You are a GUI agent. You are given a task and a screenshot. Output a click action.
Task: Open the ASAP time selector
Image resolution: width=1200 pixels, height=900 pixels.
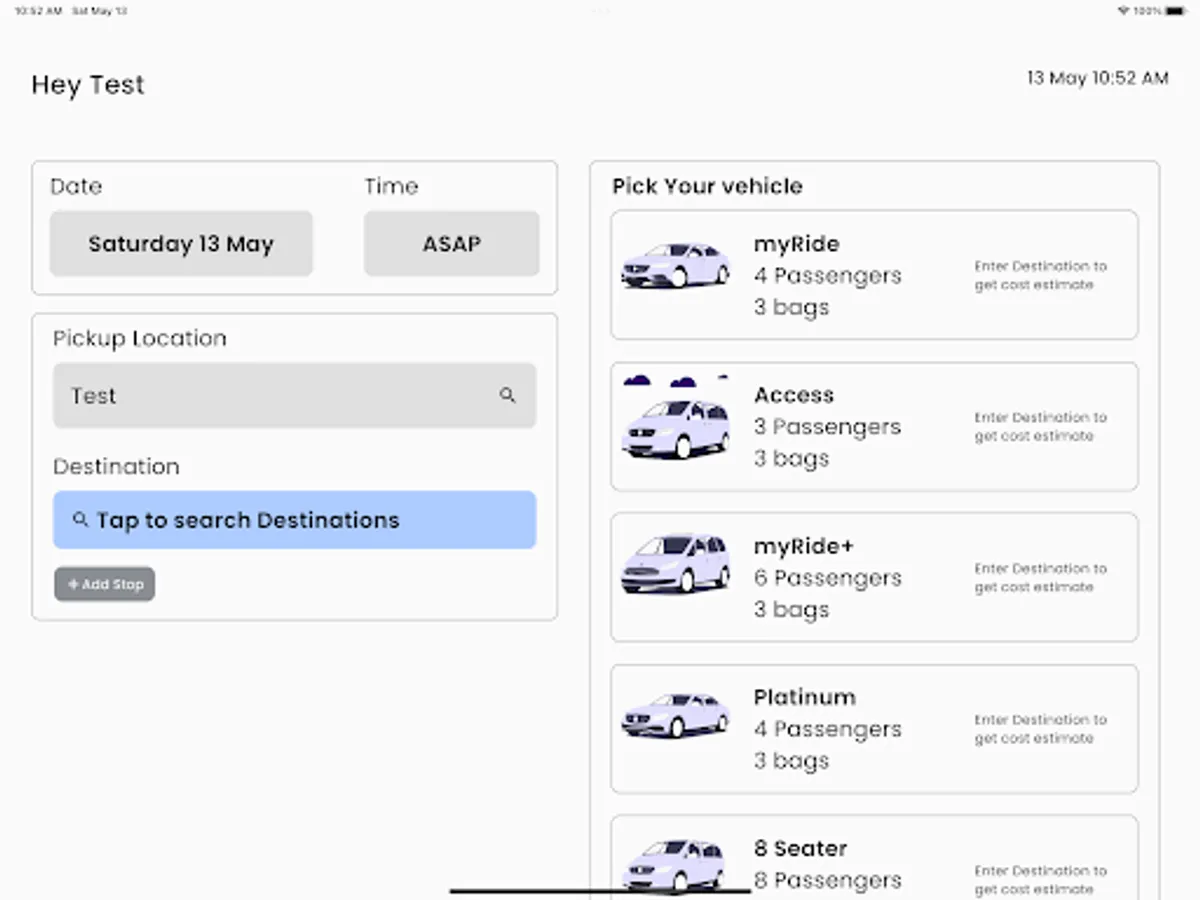(451, 244)
